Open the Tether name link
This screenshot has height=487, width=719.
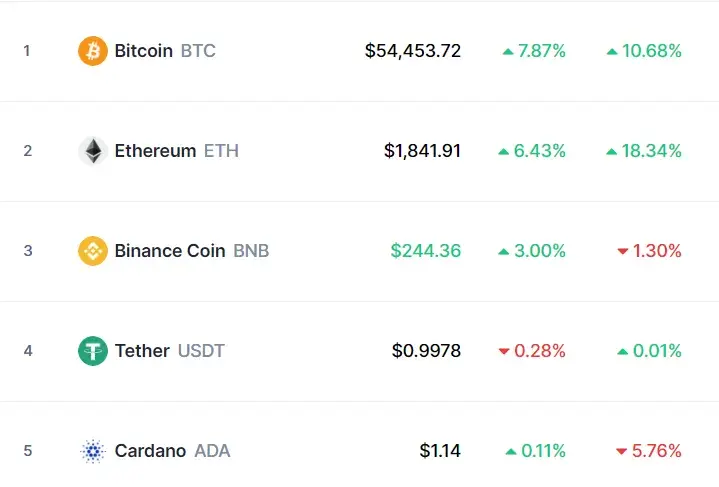(142, 351)
